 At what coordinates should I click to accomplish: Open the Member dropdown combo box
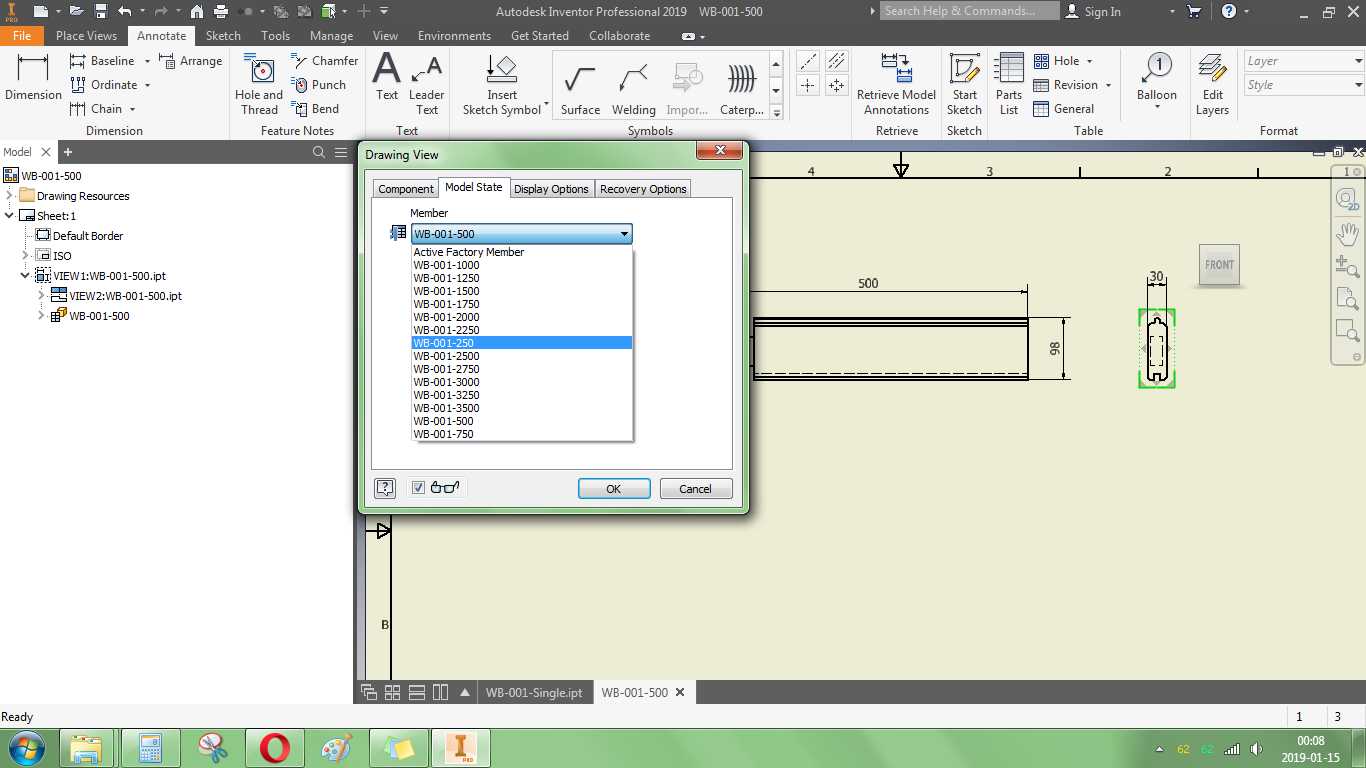pyautogui.click(x=521, y=234)
